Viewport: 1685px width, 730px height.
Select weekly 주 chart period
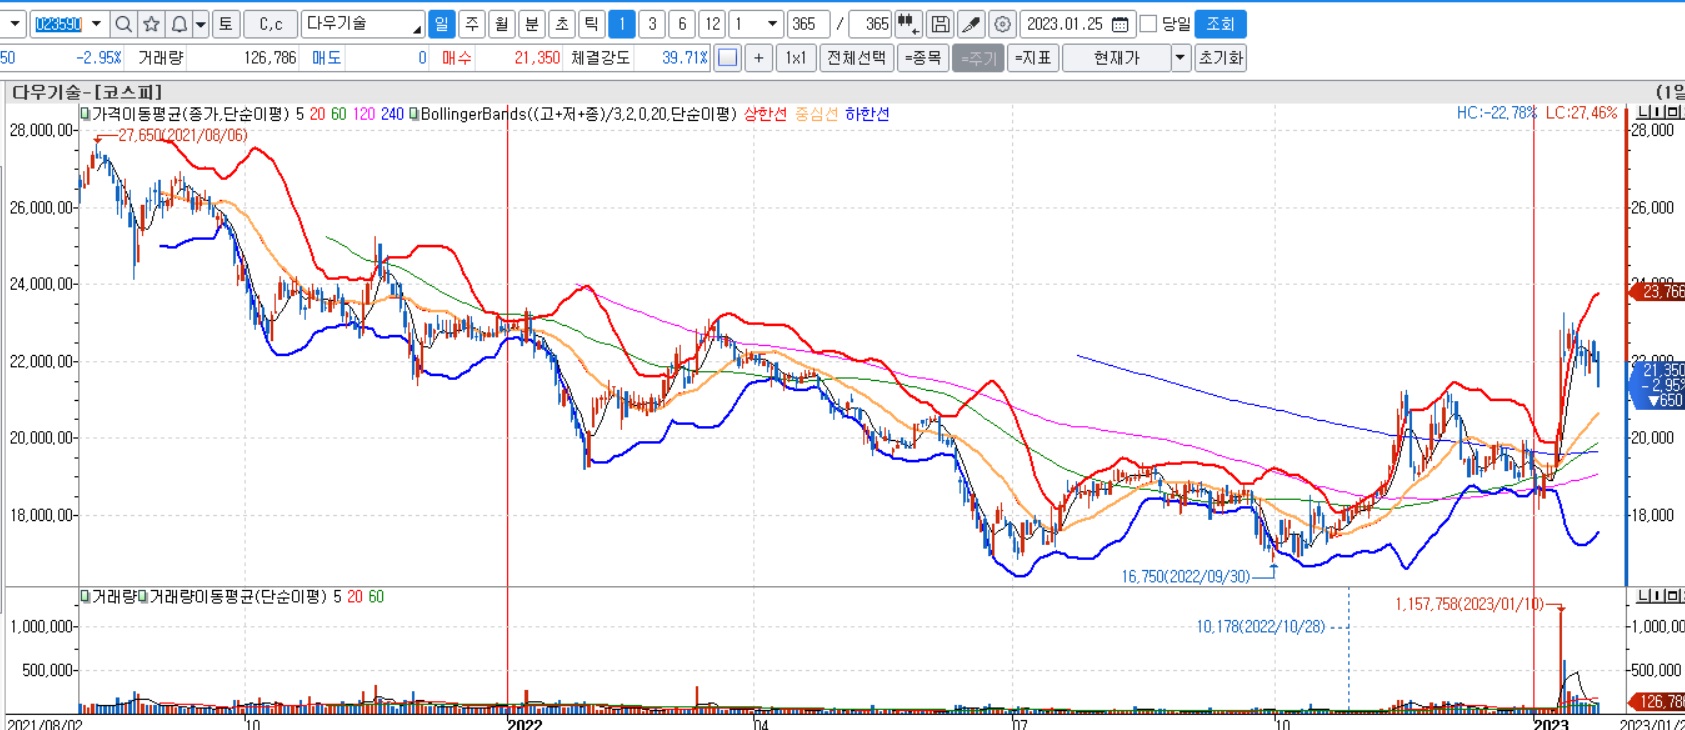point(472,24)
